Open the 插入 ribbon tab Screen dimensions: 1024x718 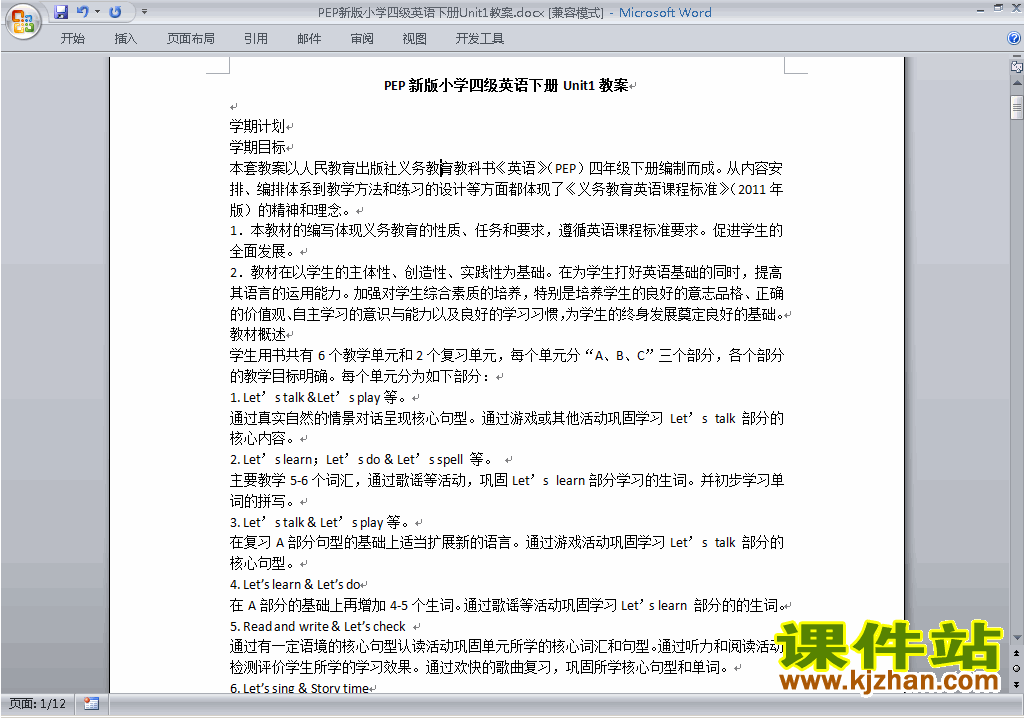click(125, 39)
